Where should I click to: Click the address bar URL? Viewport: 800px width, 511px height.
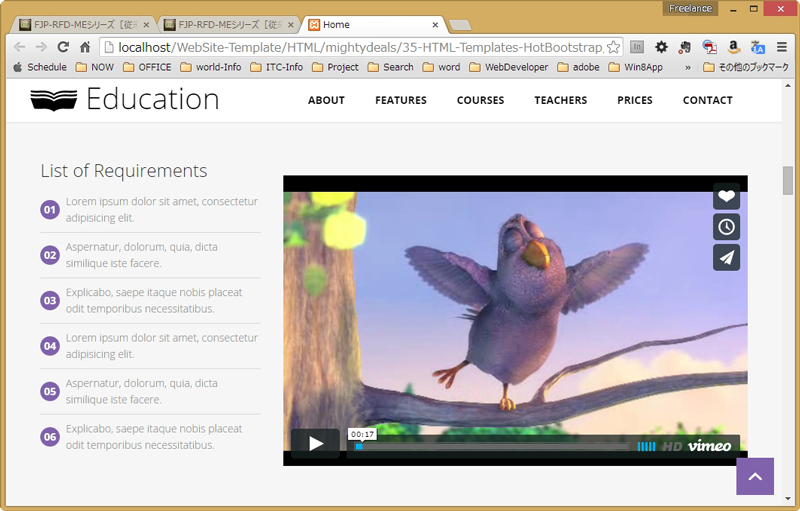pyautogui.click(x=360, y=47)
